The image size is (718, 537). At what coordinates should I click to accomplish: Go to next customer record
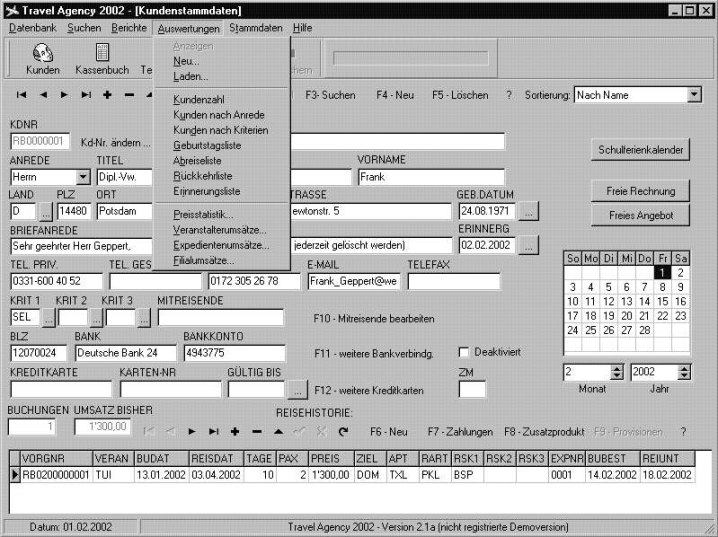click(x=64, y=95)
